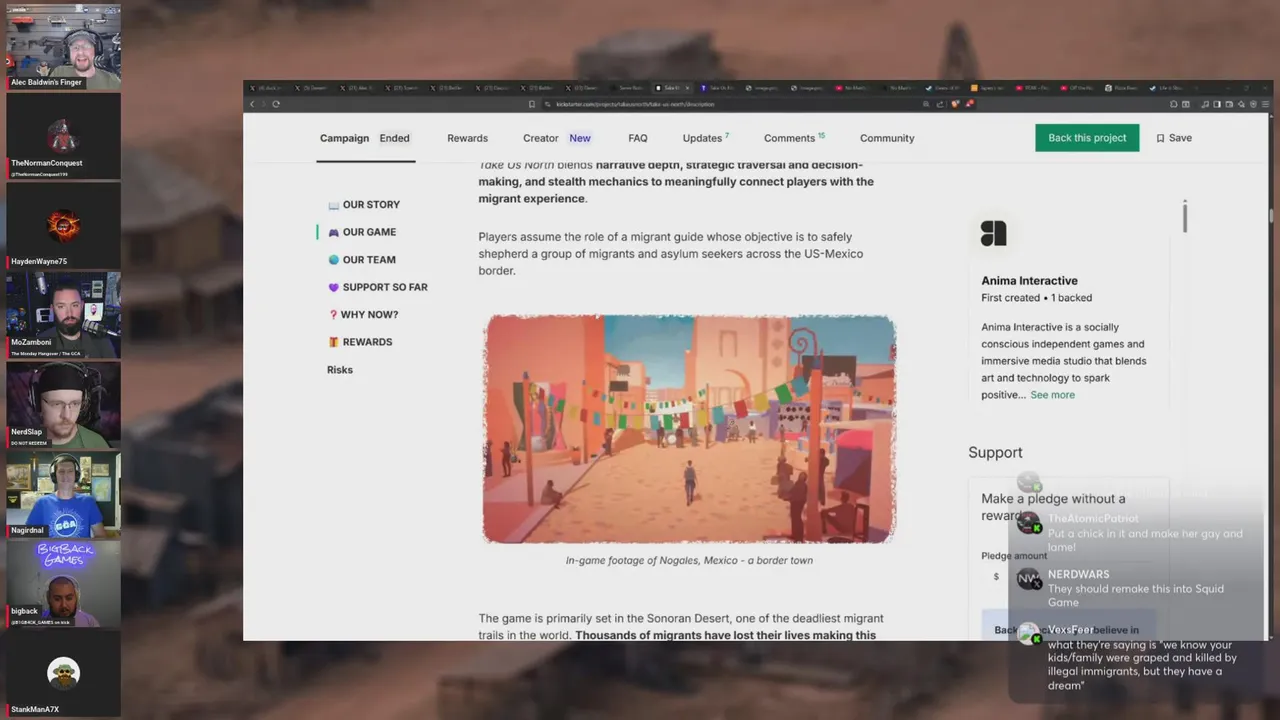The width and height of the screenshot is (1280, 720).
Task: Click the NERDWARS chat avatar
Action: pos(1028,579)
